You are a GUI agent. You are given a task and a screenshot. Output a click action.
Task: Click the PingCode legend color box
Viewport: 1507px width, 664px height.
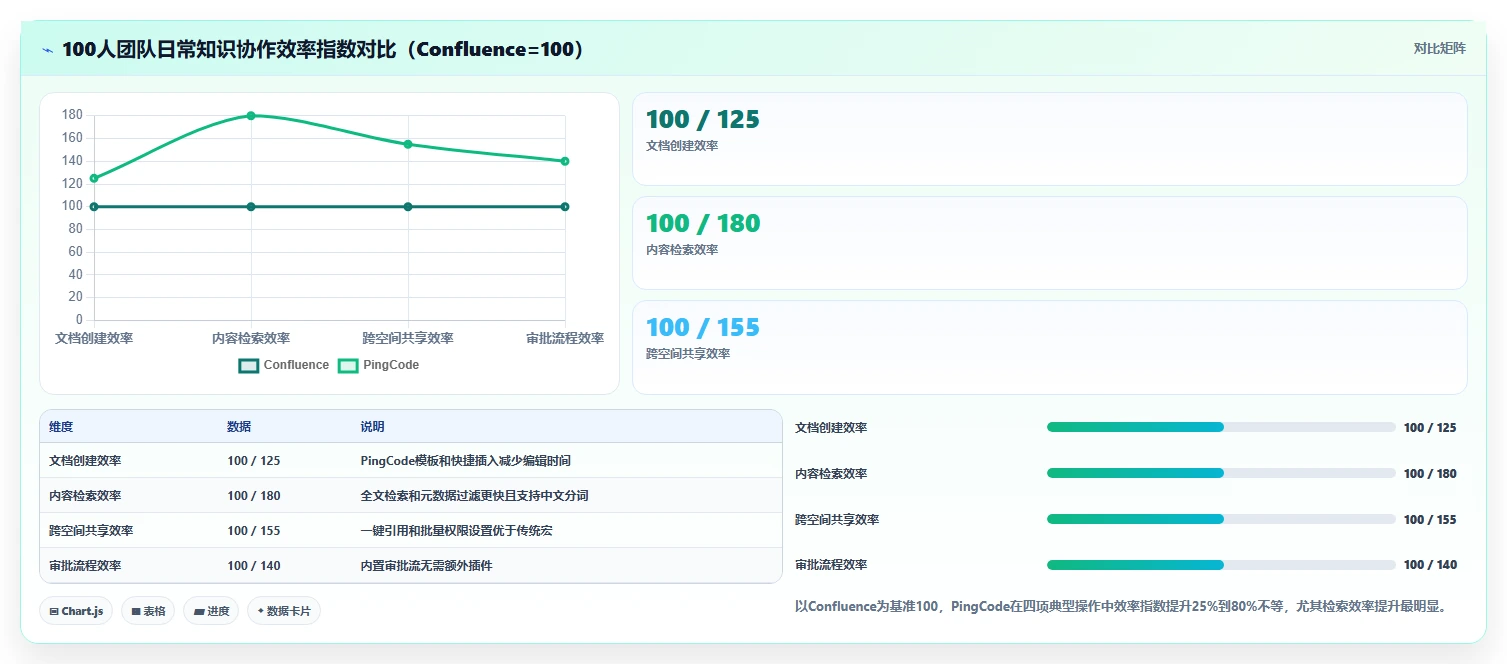[348, 366]
